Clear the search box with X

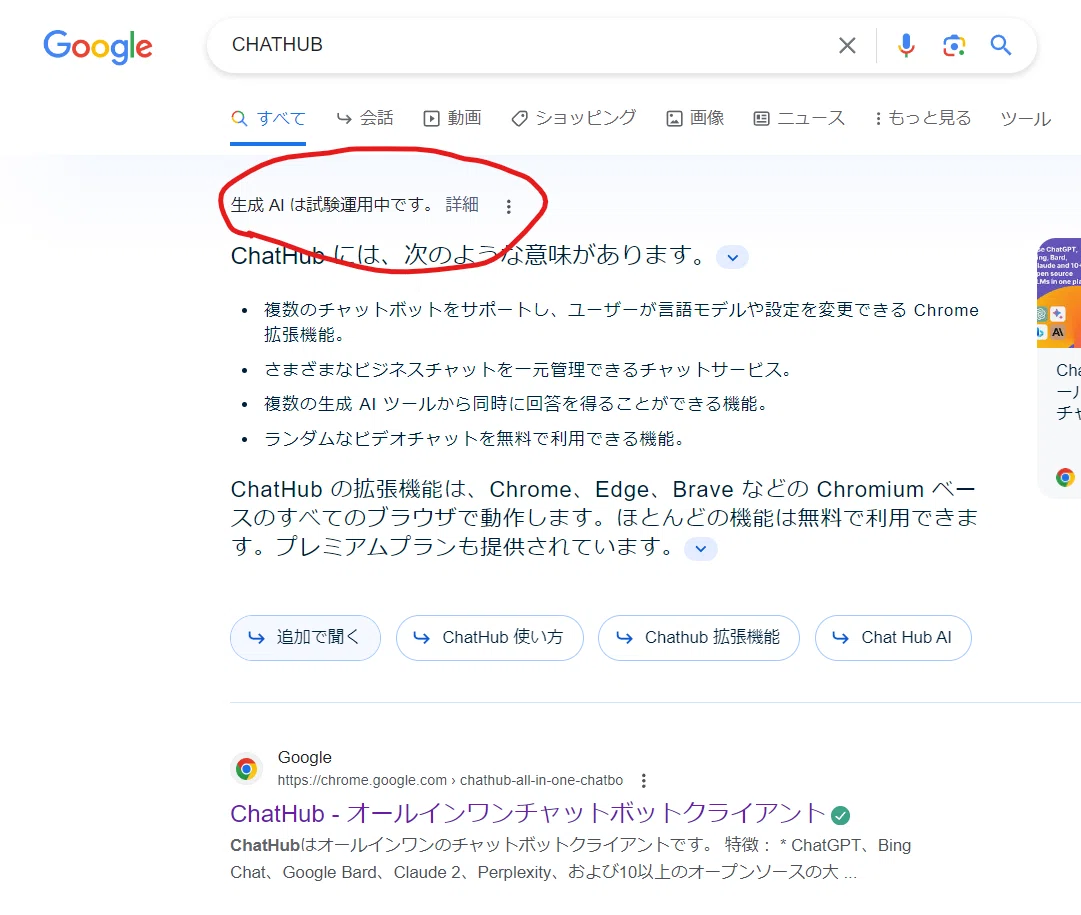[x=847, y=46]
